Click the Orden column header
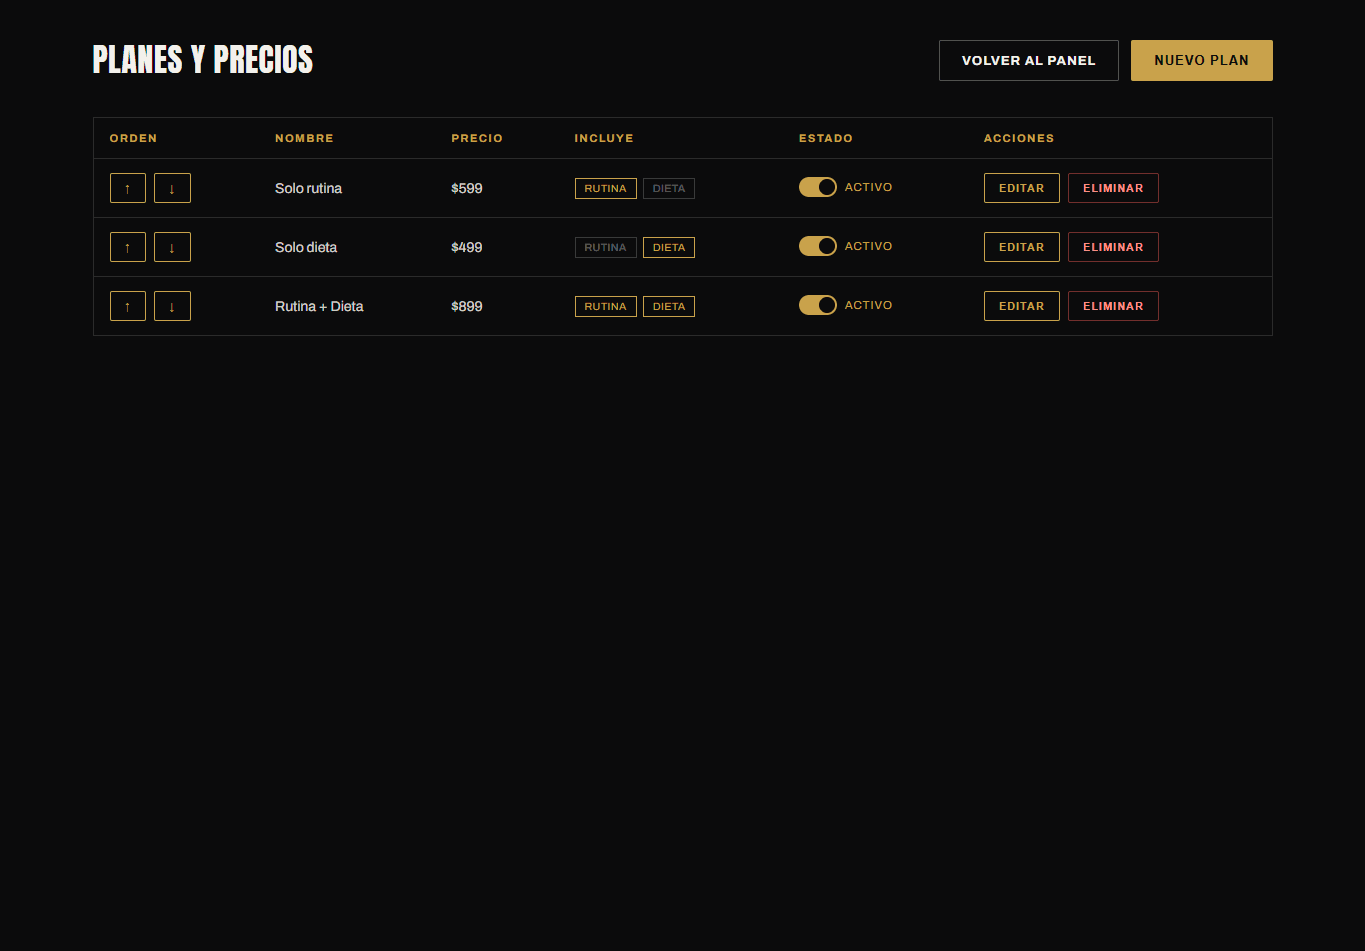 tap(133, 138)
